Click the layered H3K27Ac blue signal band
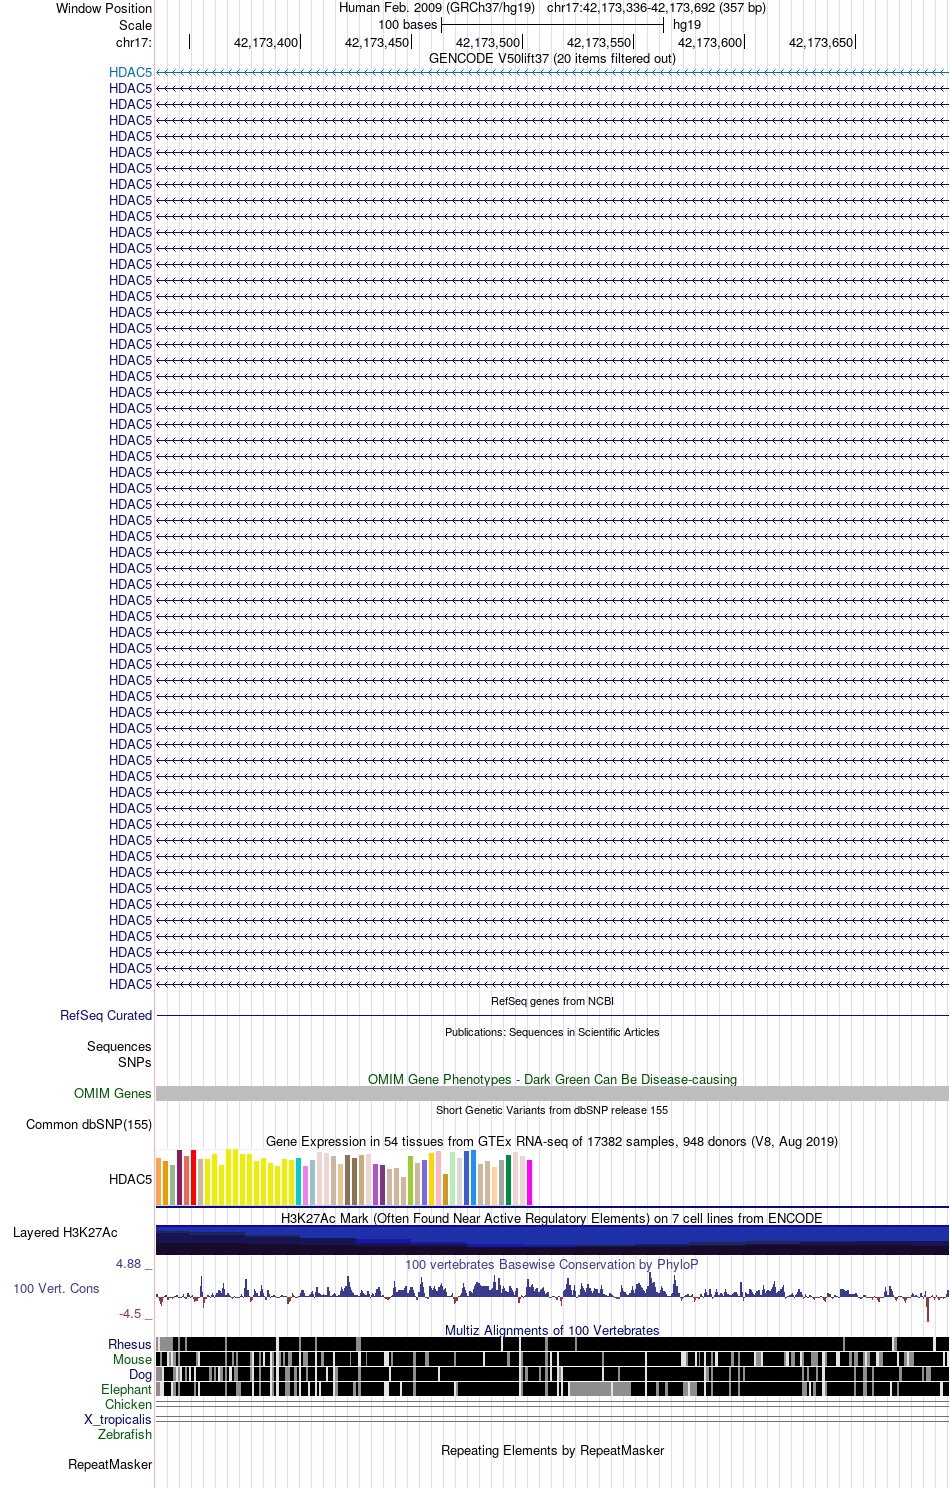 (x=552, y=1240)
